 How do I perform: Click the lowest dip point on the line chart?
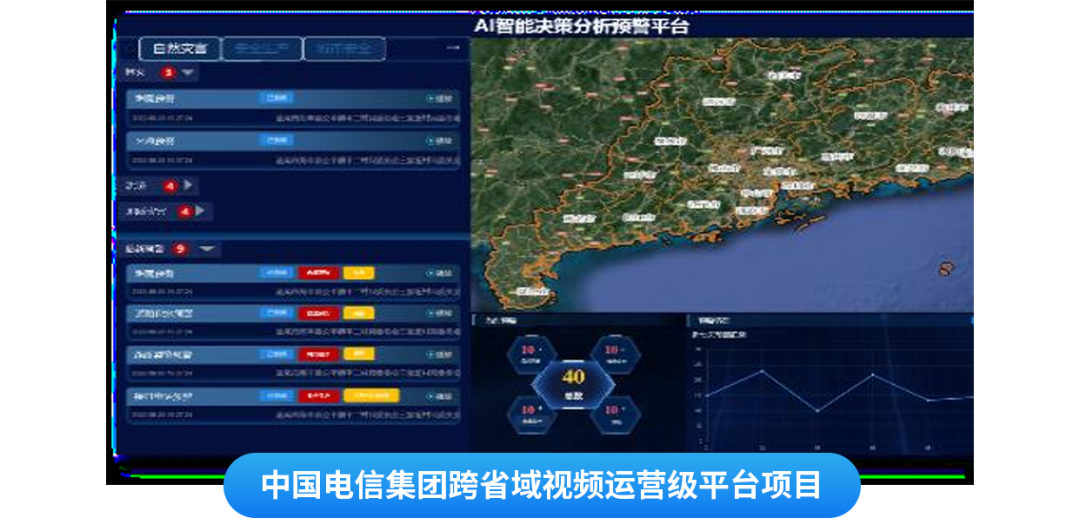click(818, 411)
